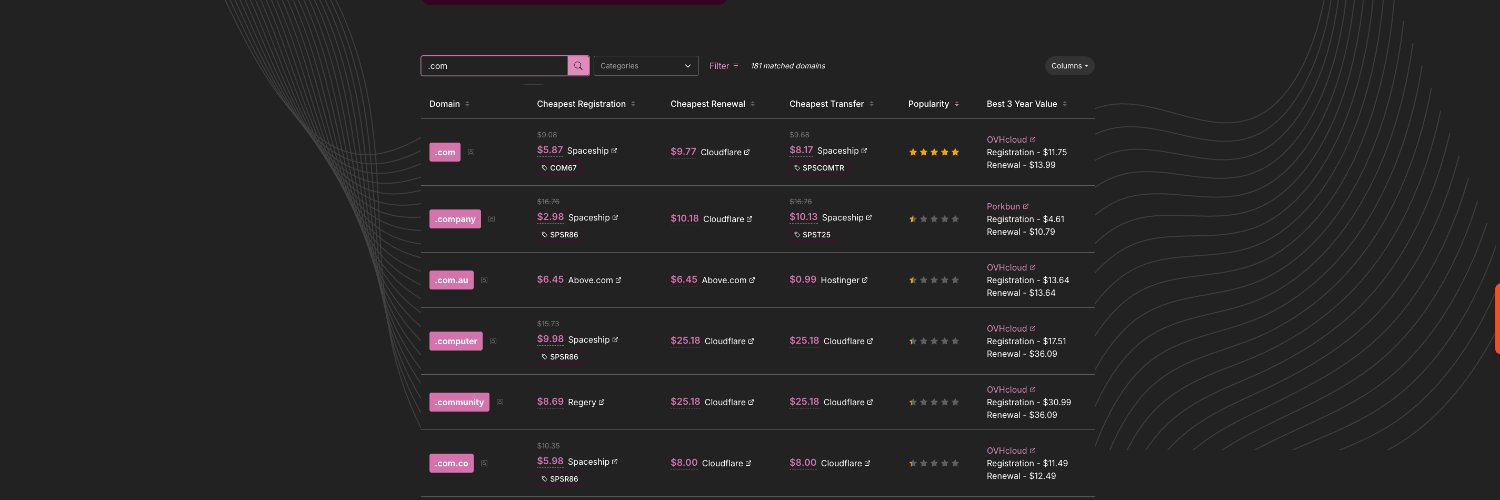
Task: Copy the COM67 coupon code tag
Action: (559, 168)
